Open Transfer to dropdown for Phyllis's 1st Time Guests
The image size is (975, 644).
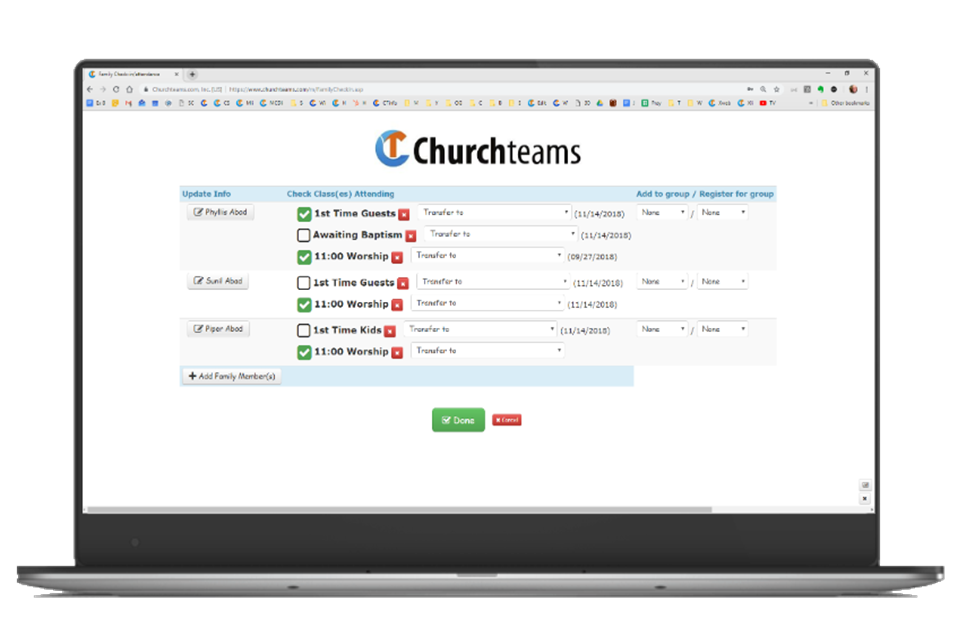[x=494, y=213]
